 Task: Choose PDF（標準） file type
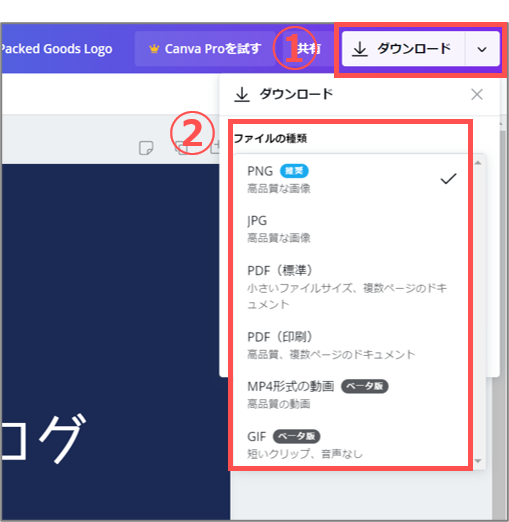point(351,287)
